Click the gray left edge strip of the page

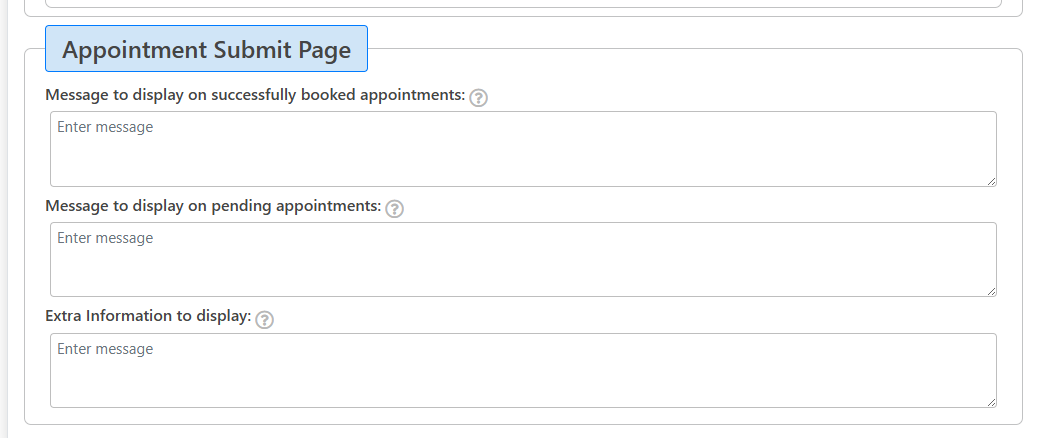tap(3, 219)
